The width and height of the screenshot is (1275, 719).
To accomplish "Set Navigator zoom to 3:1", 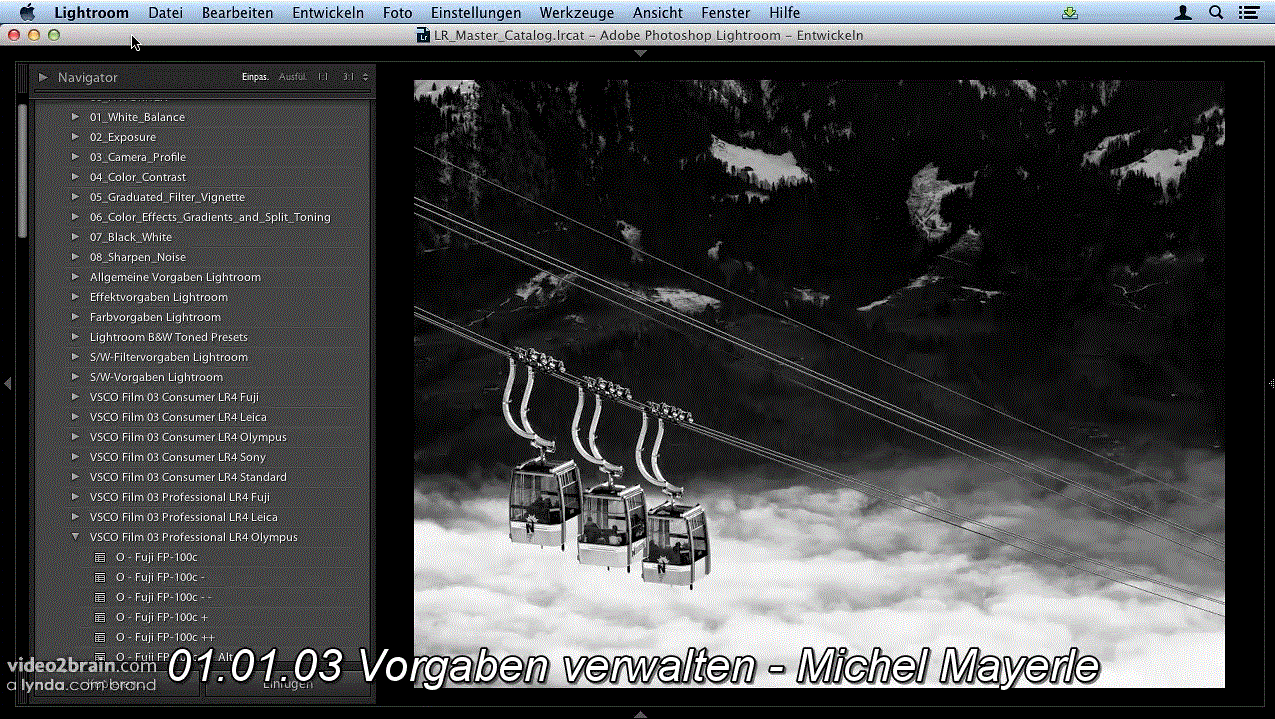I will click(348, 77).
